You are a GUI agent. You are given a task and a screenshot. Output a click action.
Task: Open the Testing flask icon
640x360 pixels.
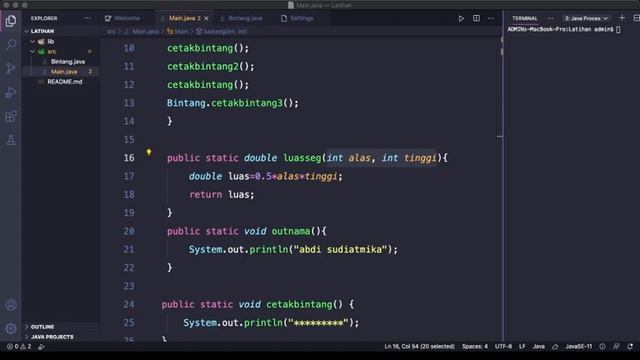[11, 140]
